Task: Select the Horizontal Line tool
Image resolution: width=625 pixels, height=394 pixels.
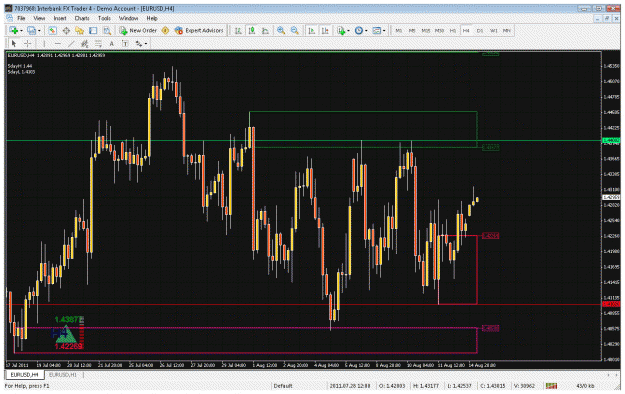Action: (x=57, y=43)
